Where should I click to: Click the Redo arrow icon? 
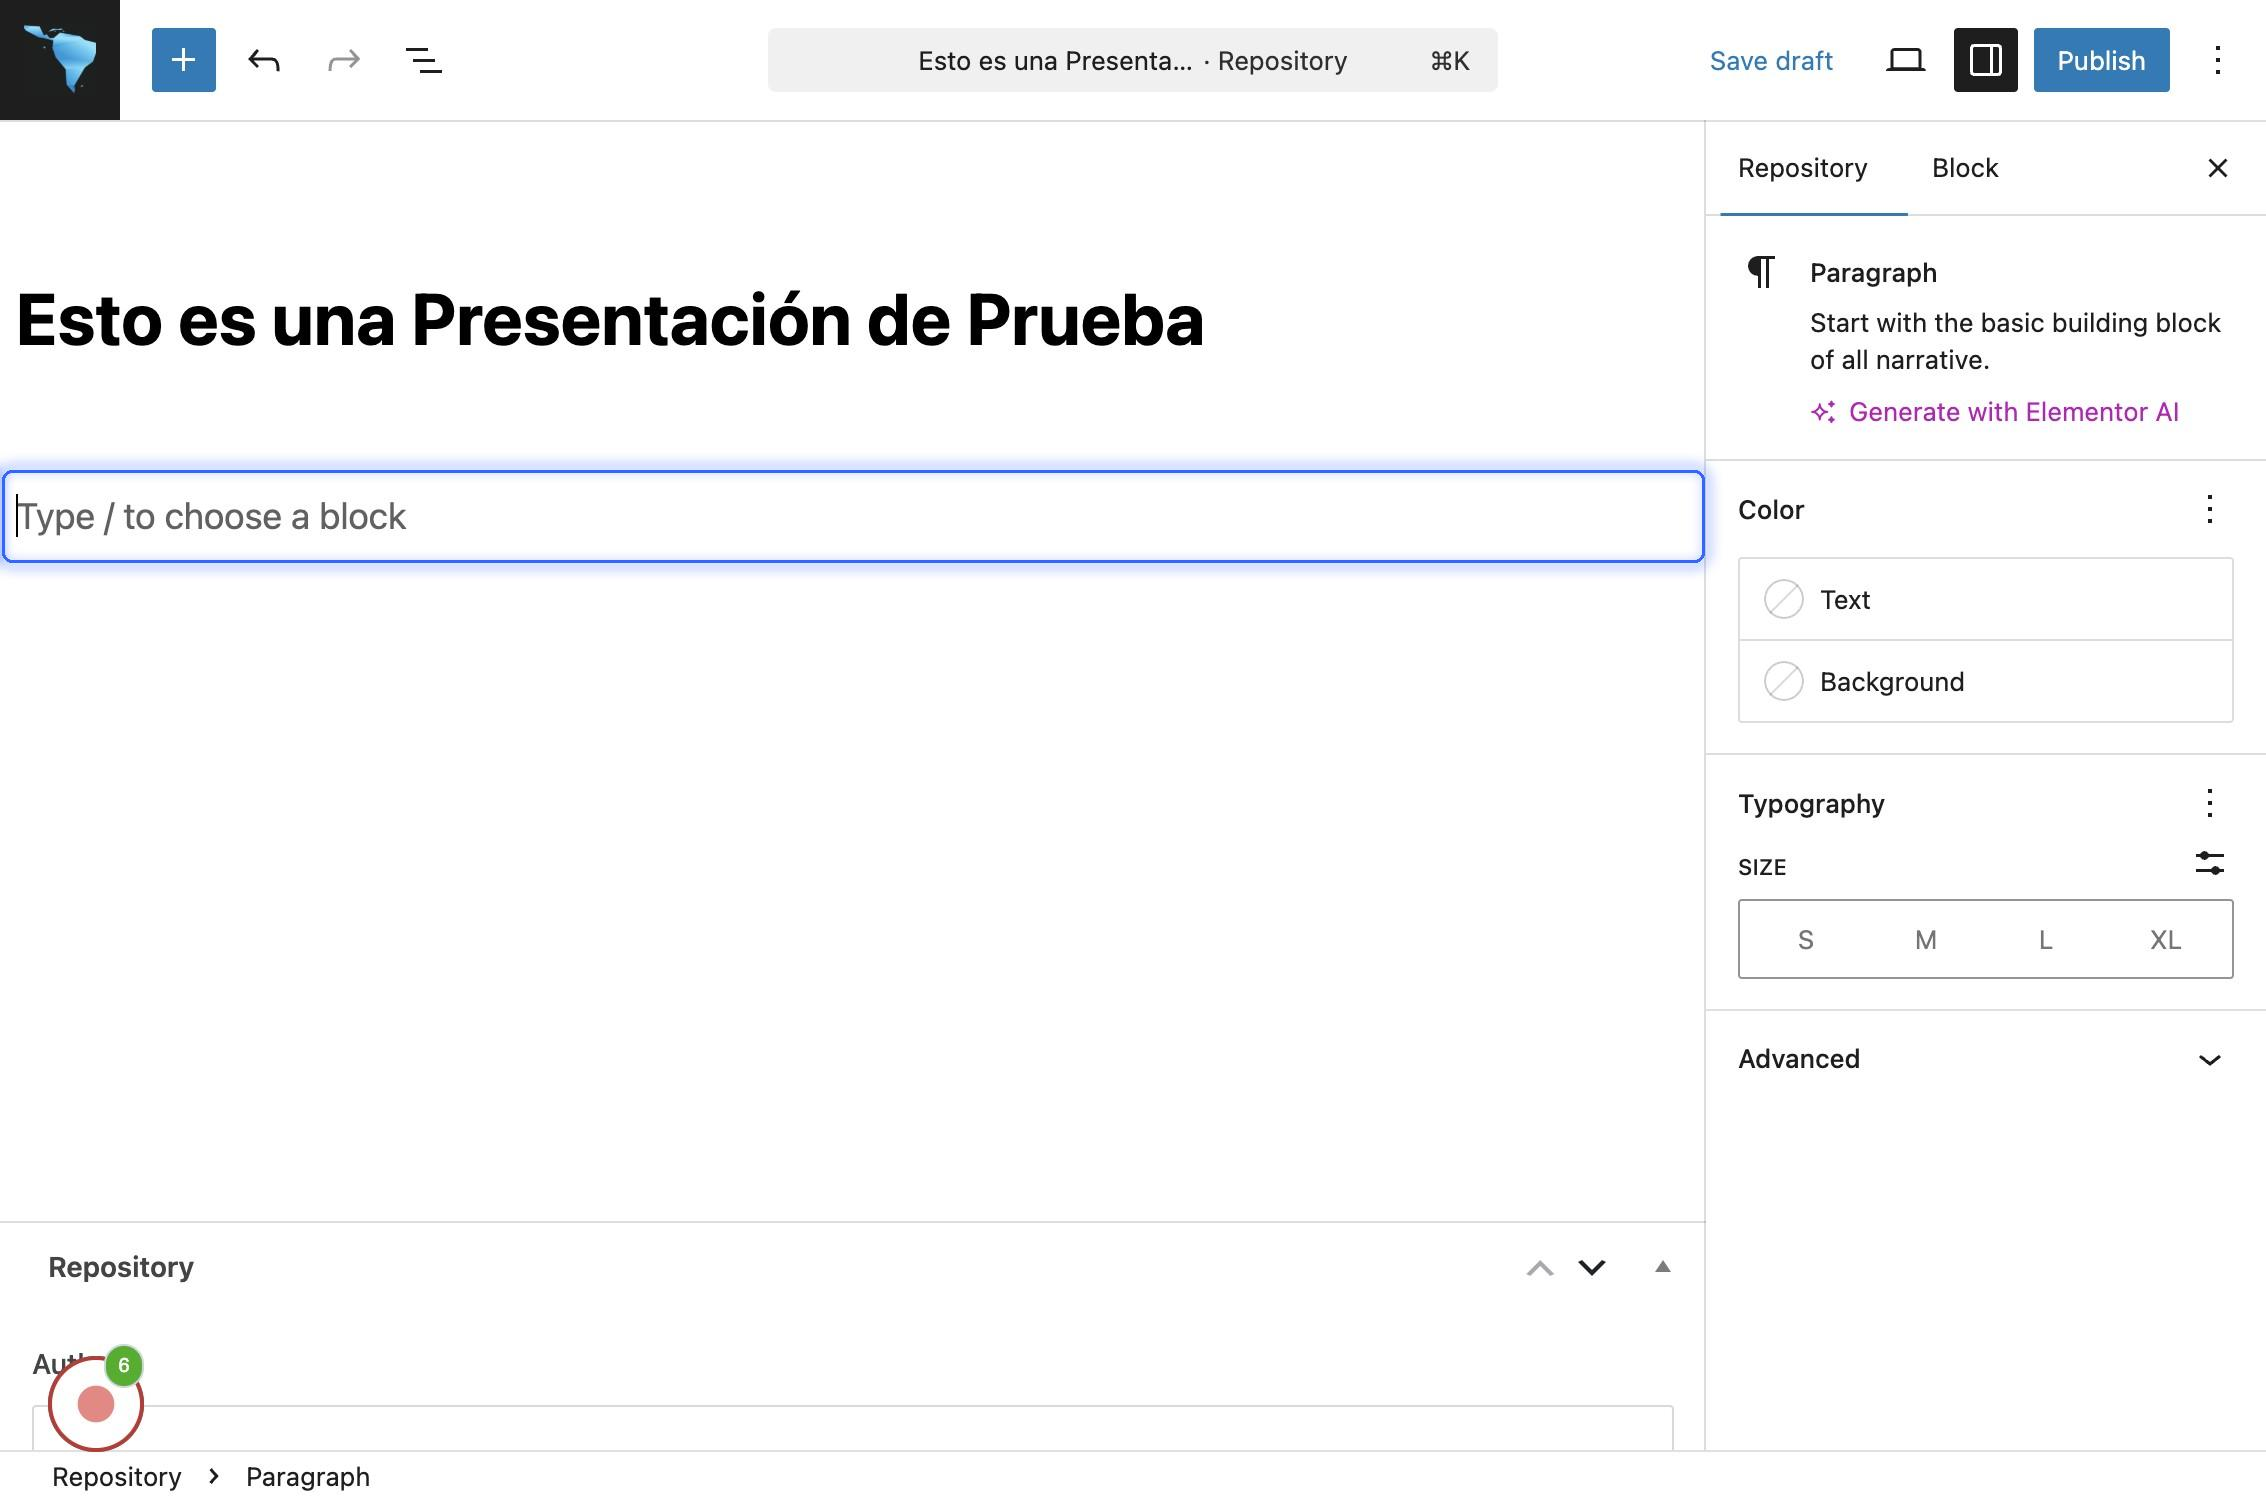pyautogui.click(x=343, y=60)
